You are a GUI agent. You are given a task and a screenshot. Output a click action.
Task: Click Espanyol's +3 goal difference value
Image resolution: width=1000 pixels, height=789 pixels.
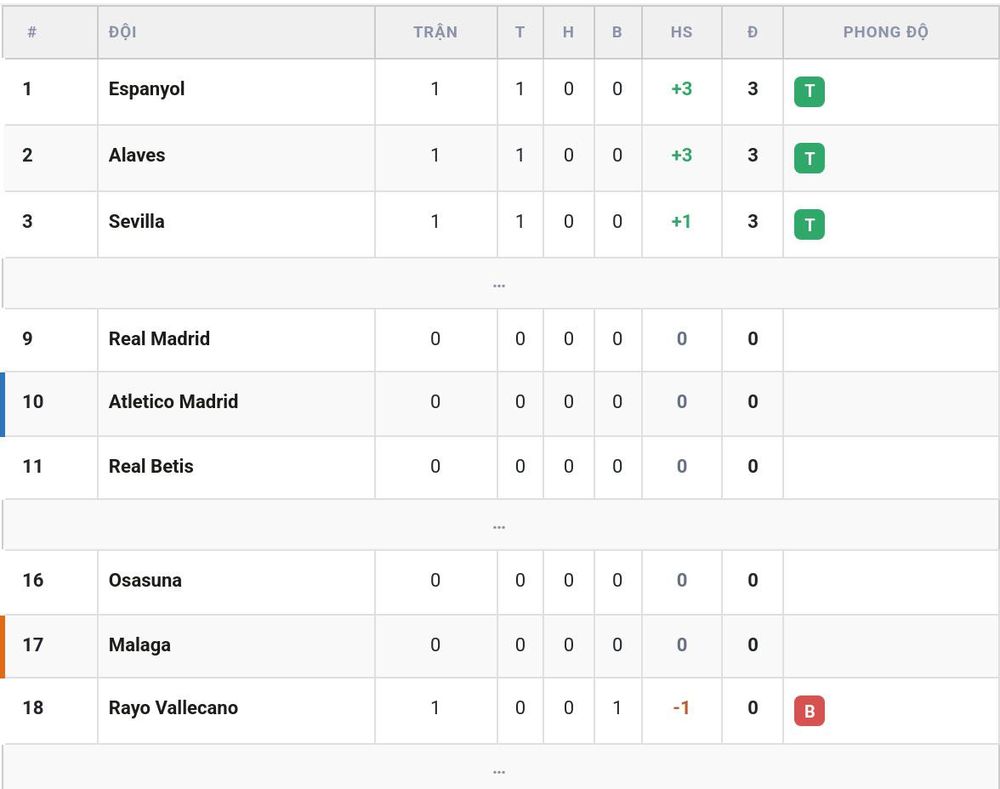tap(681, 89)
